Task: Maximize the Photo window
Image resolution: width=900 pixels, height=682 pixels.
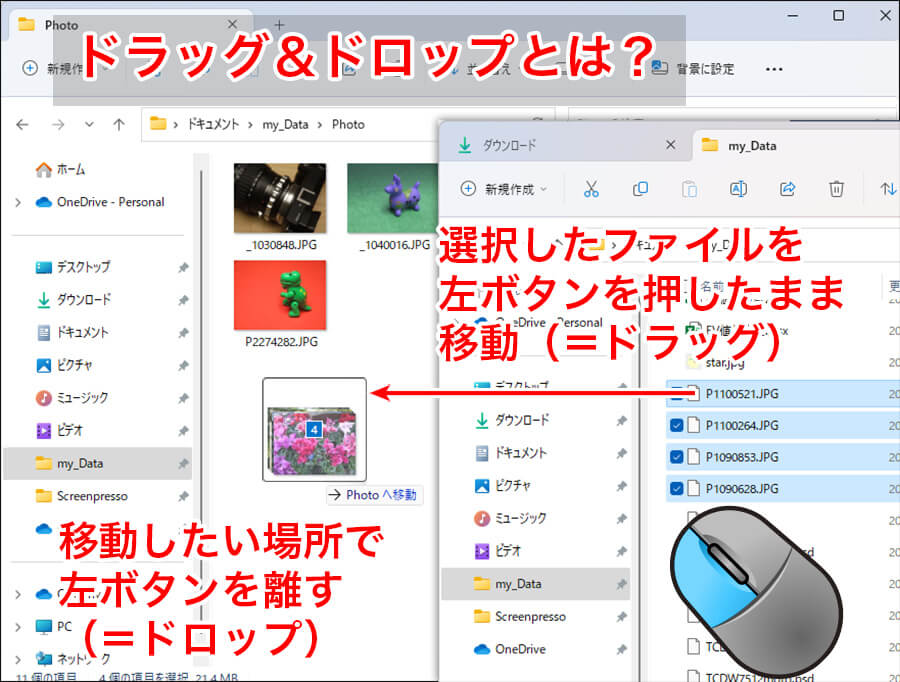Action: click(x=839, y=16)
